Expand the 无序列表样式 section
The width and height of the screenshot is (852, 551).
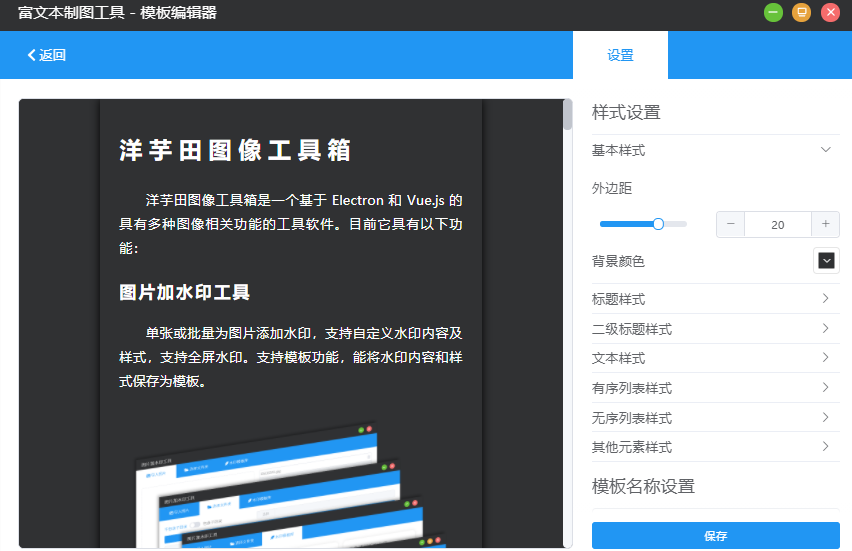(715, 418)
